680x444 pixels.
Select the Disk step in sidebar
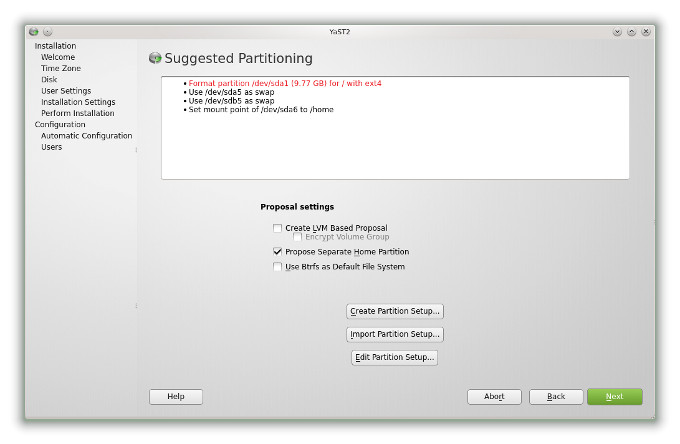click(x=49, y=80)
